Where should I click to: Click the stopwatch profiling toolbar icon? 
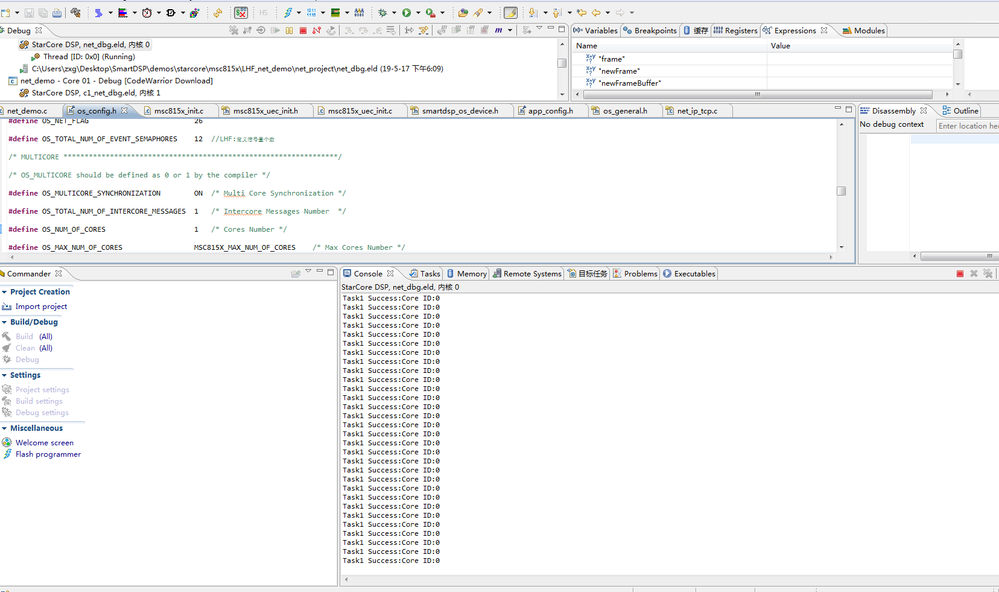147,13
